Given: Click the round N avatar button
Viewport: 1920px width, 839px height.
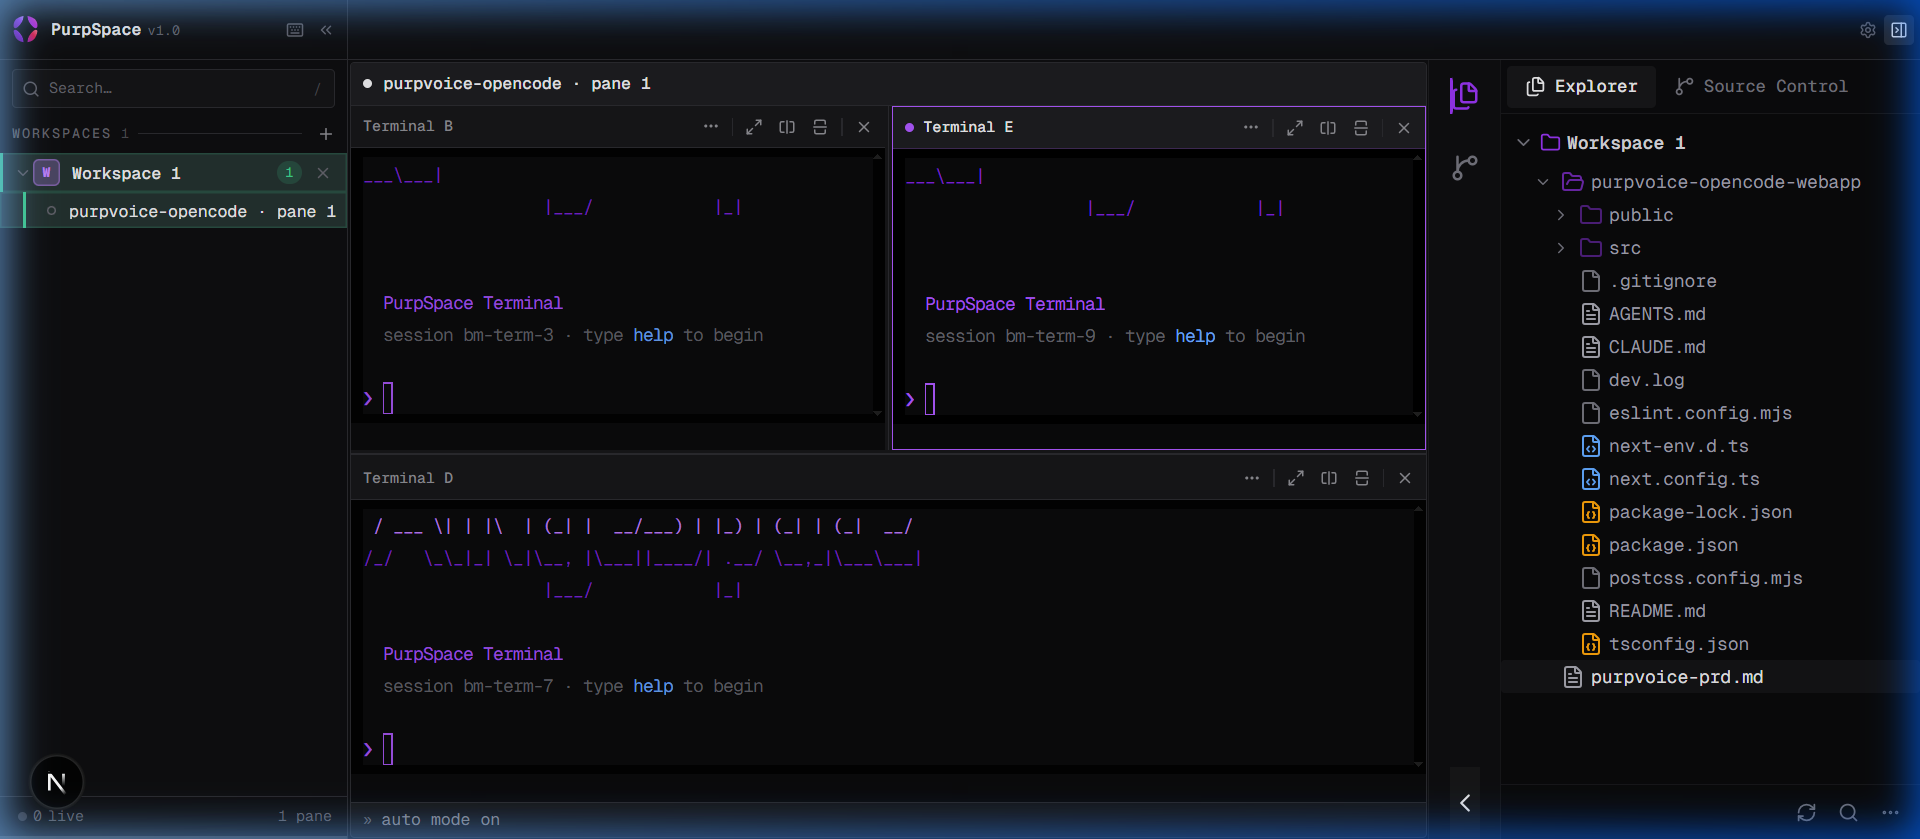Looking at the screenshot, I should click(x=57, y=782).
